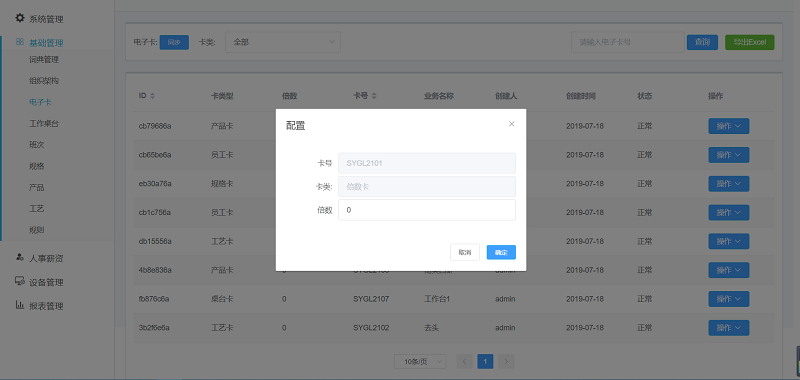Screen dimensions: 800x380
Task: Click the 查询 search button
Action: [703, 42]
